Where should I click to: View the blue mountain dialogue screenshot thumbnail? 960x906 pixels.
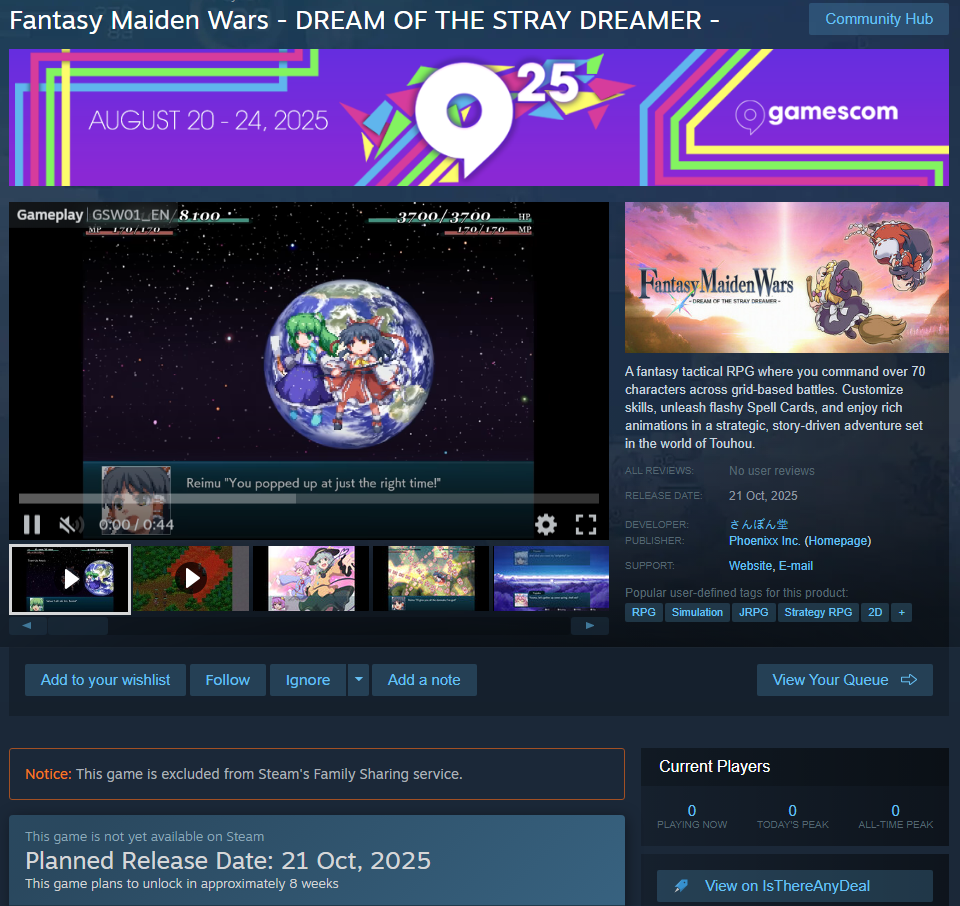551,578
